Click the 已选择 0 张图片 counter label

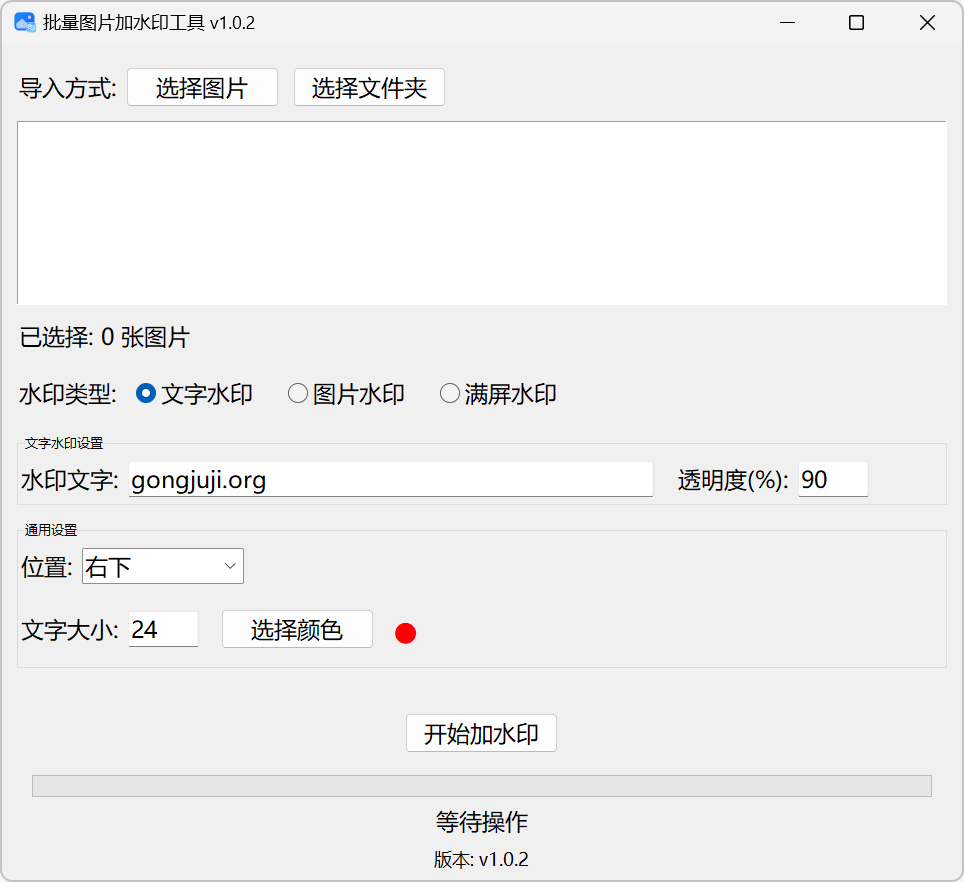(x=103, y=338)
